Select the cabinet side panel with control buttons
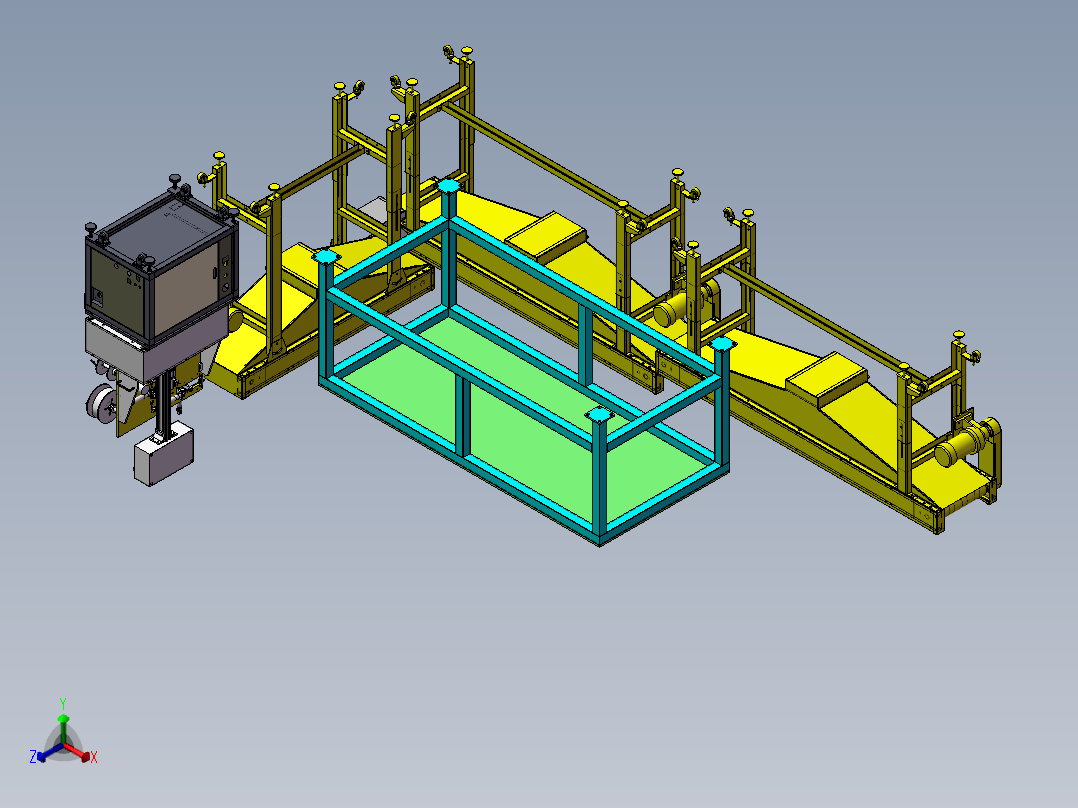The image size is (1078, 808). 118,292
